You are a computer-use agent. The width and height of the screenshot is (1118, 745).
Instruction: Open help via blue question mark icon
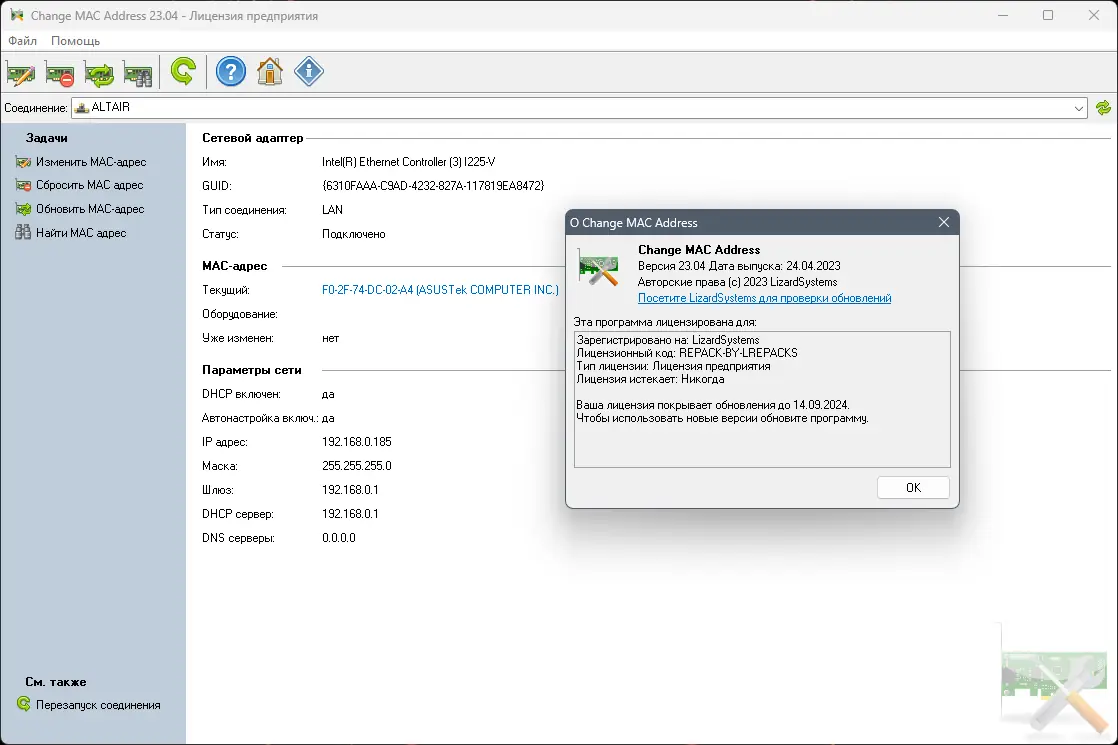pyautogui.click(x=231, y=72)
